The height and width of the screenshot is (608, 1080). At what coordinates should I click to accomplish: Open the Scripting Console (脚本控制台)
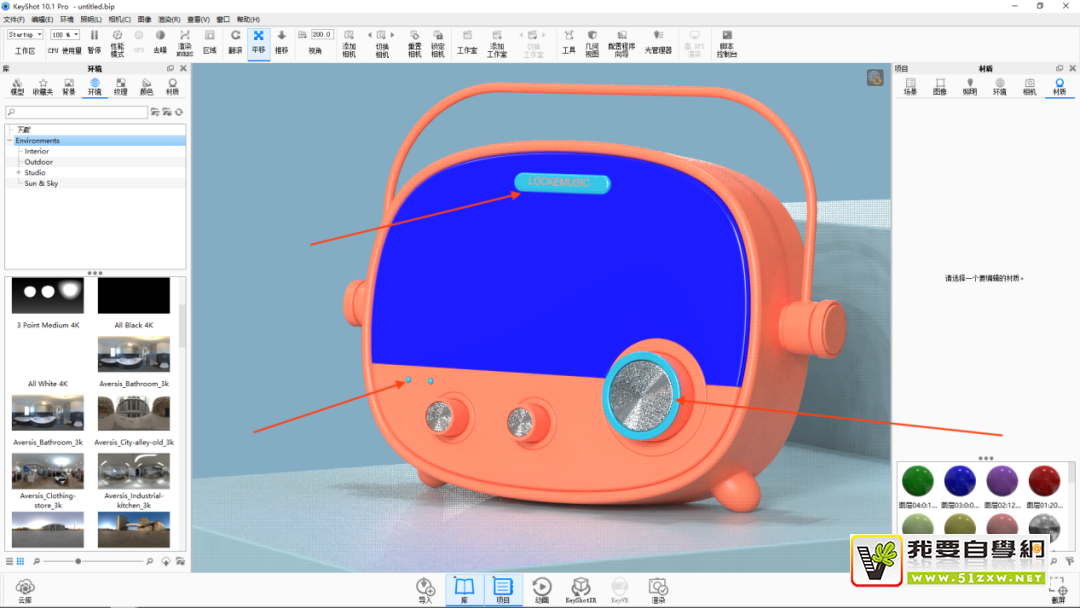pyautogui.click(x=727, y=40)
